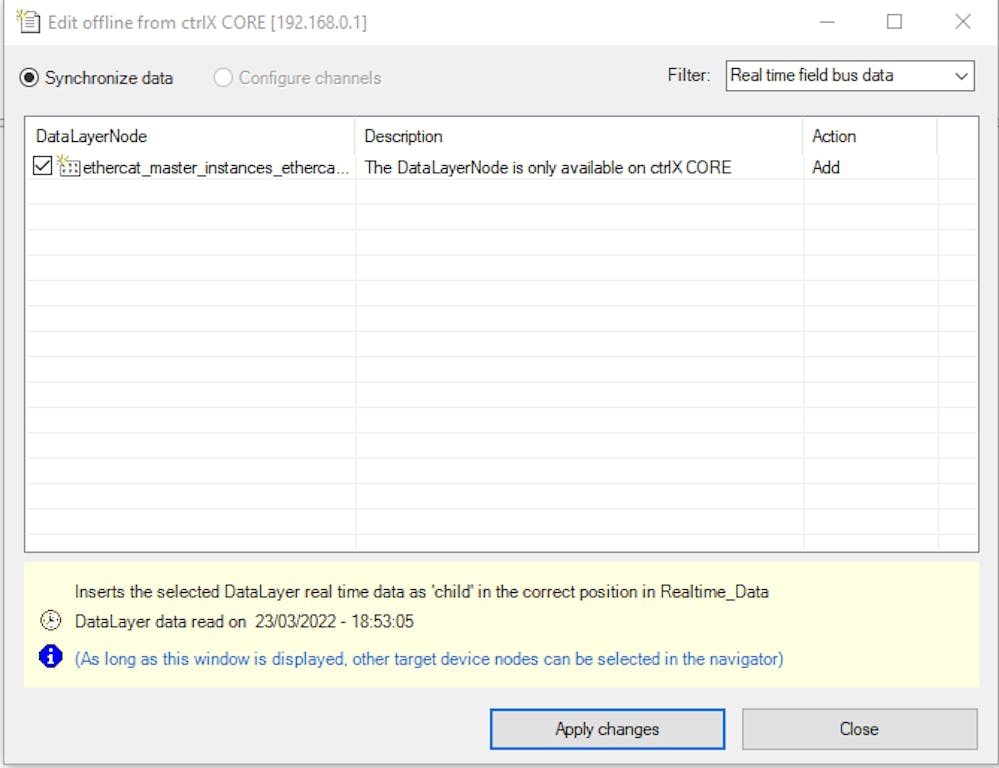The image size is (999, 768).
Task: Click the Add action cell
Action: click(x=826, y=168)
